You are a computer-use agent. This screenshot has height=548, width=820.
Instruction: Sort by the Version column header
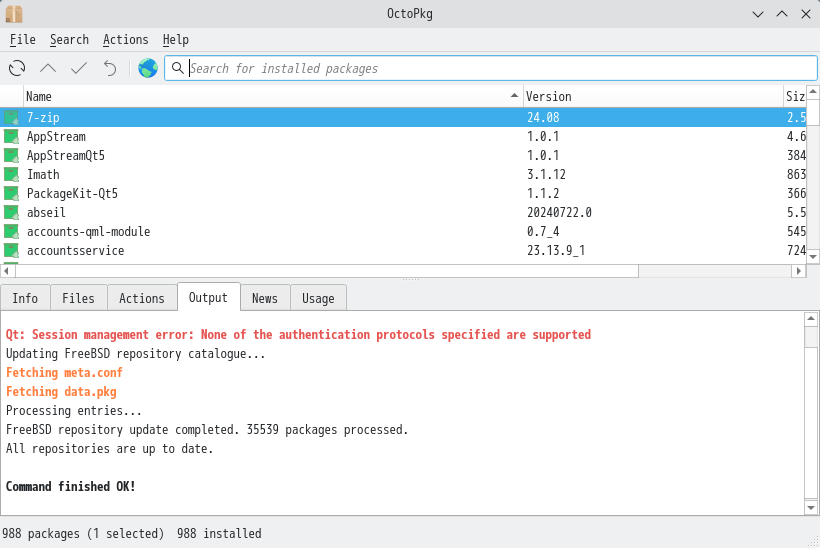pos(653,96)
